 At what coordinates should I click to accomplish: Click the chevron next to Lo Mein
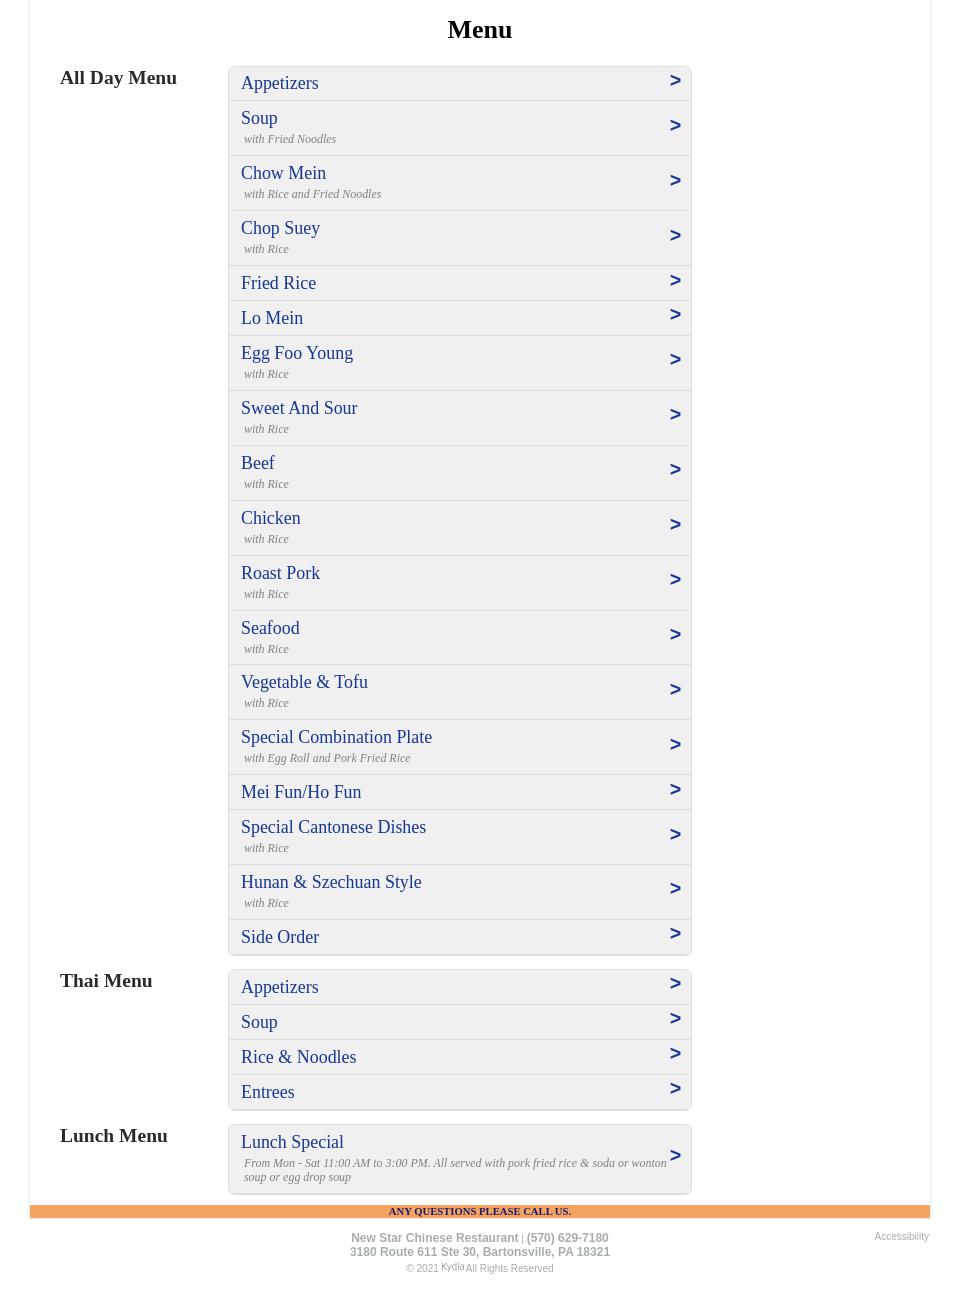pos(675,315)
